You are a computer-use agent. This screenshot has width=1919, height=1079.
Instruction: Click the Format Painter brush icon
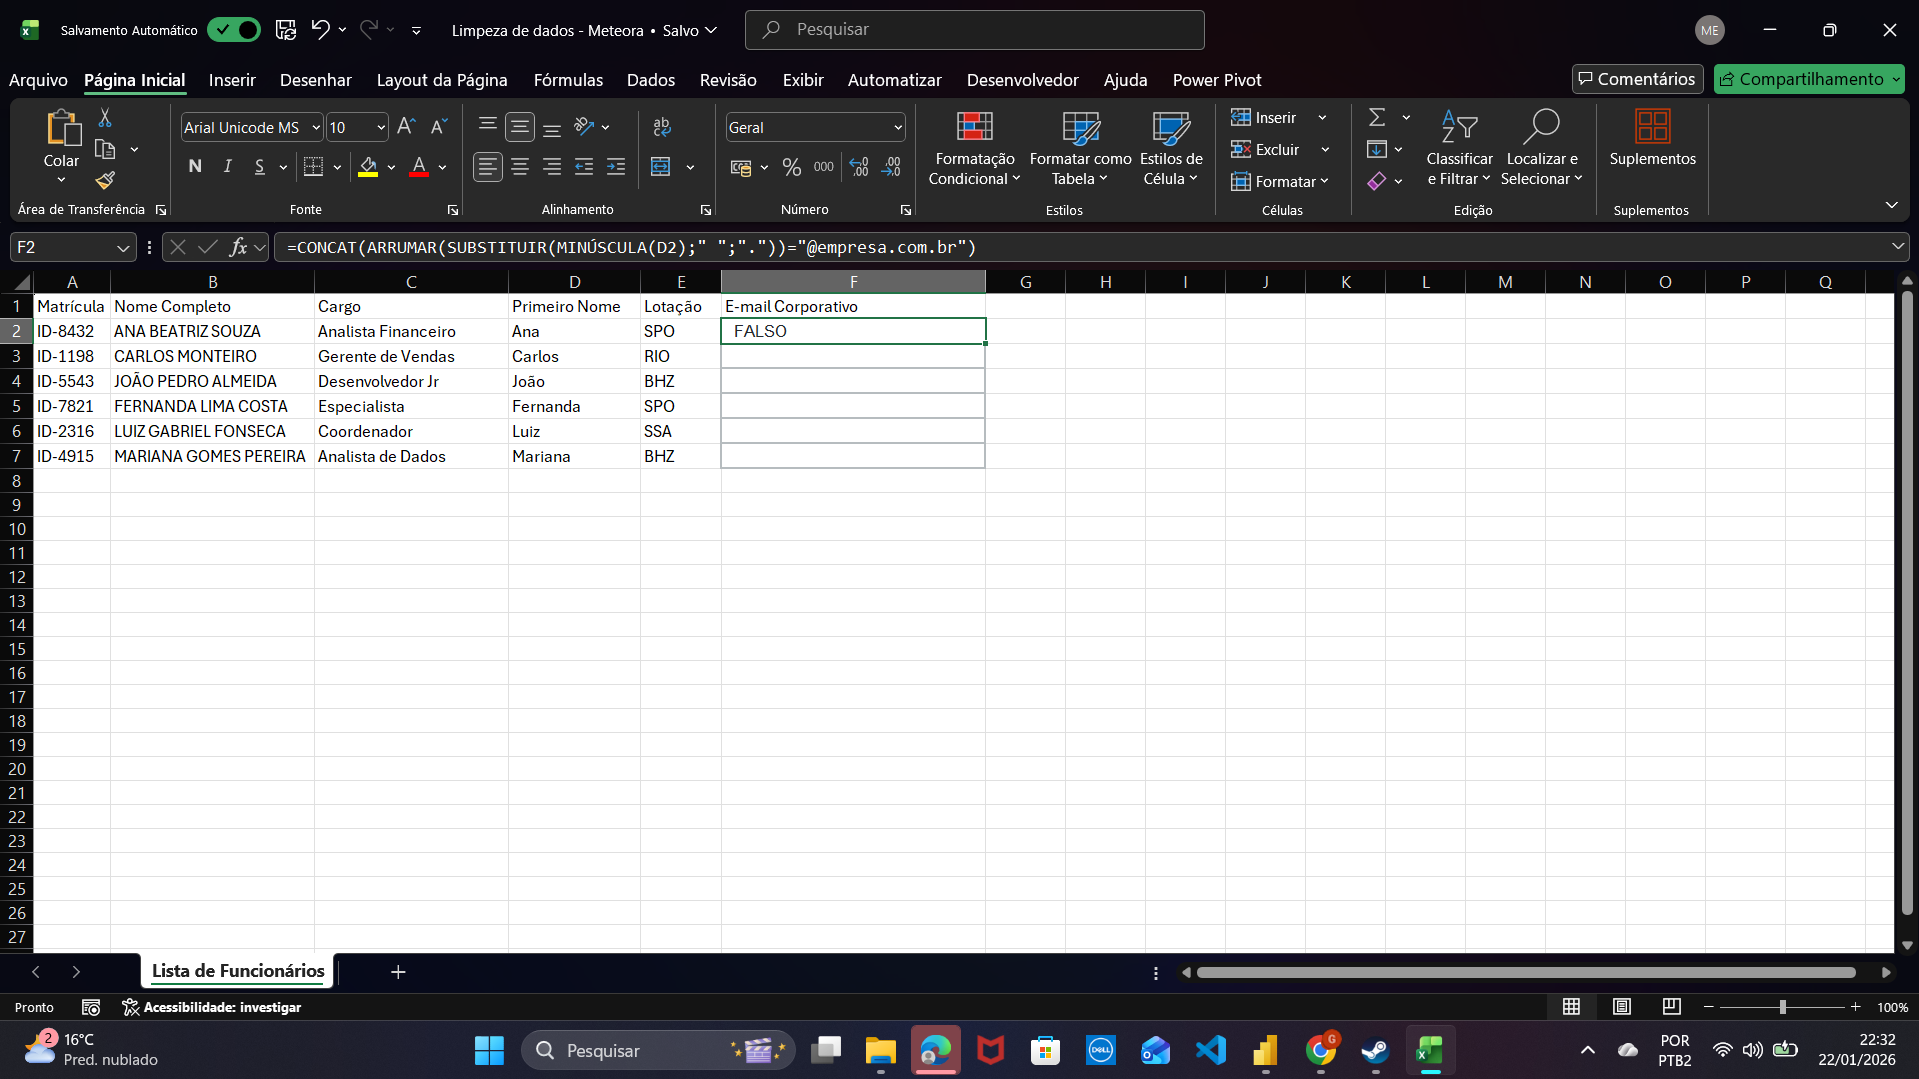(x=105, y=181)
